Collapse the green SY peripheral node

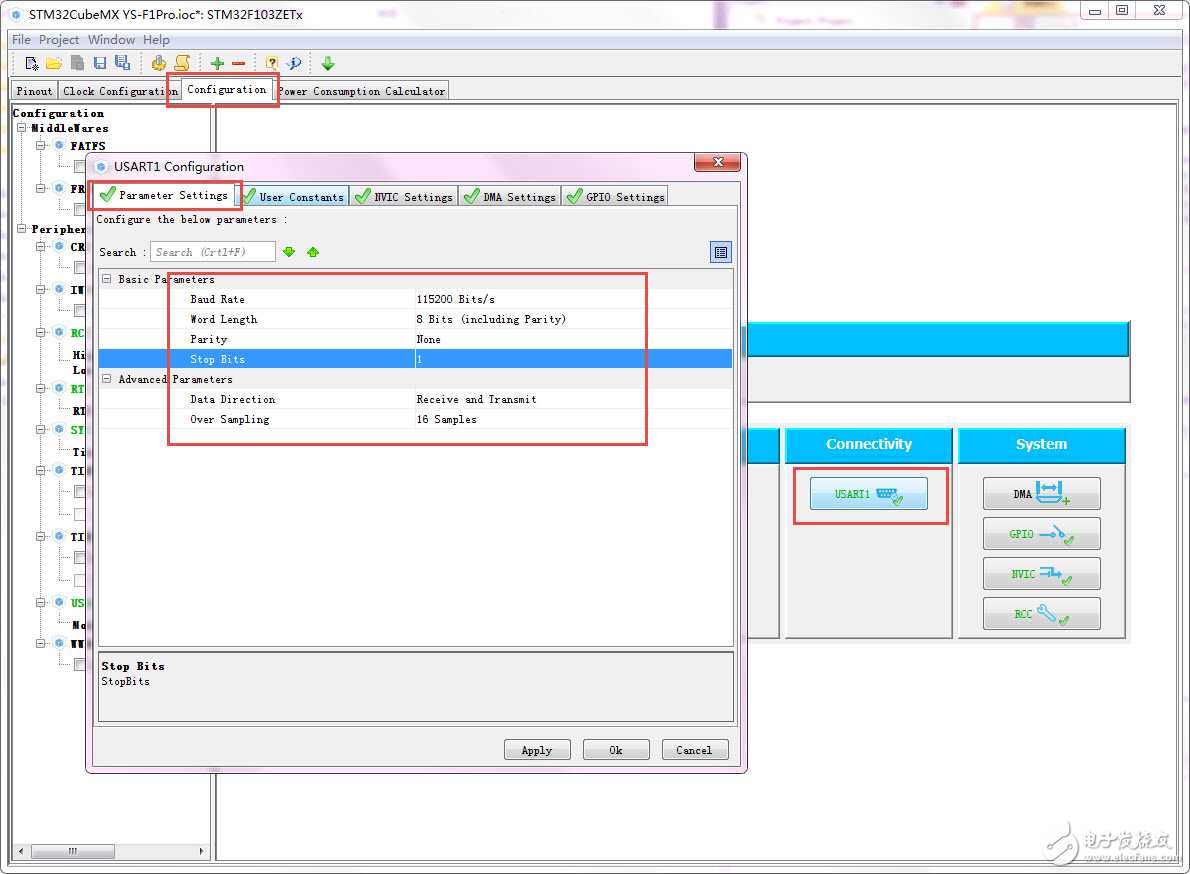(41, 429)
